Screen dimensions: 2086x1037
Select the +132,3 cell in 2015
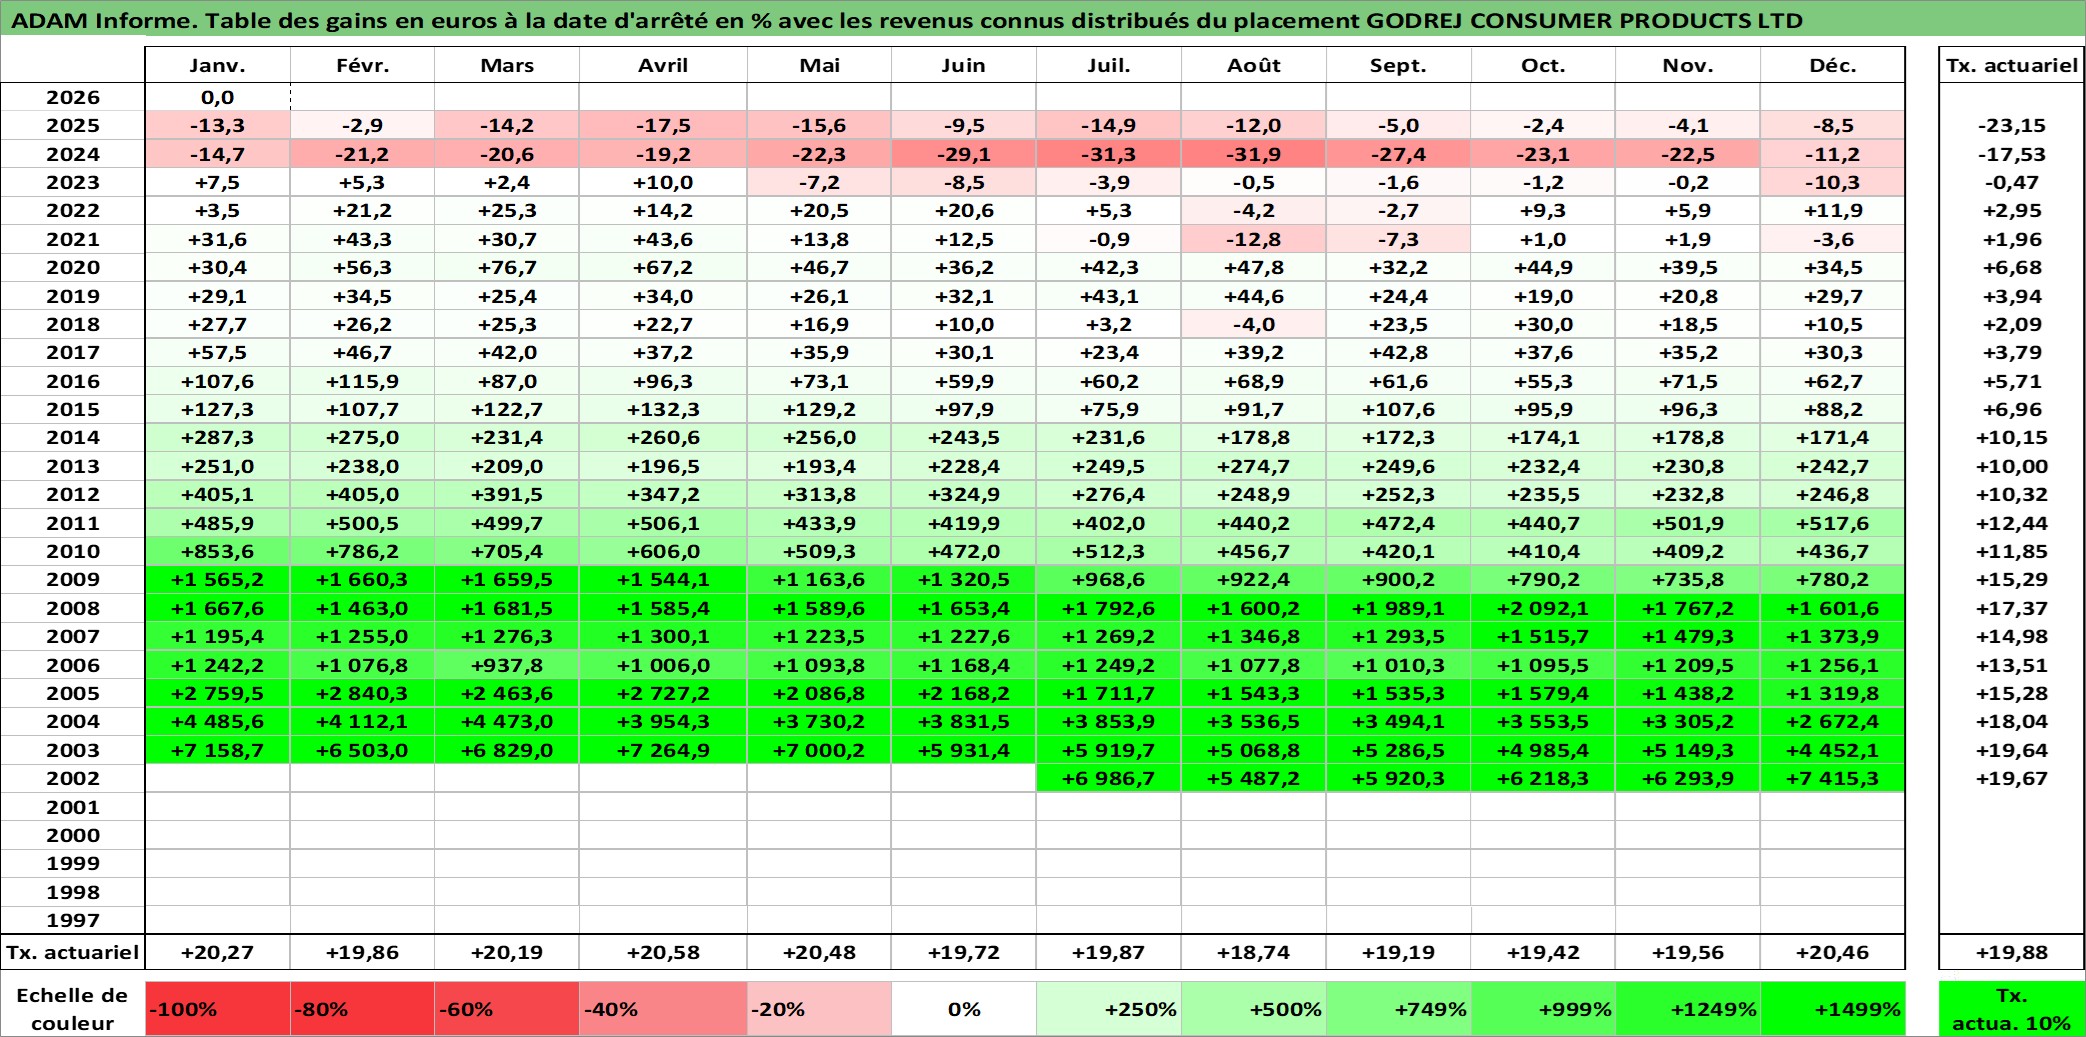point(663,409)
